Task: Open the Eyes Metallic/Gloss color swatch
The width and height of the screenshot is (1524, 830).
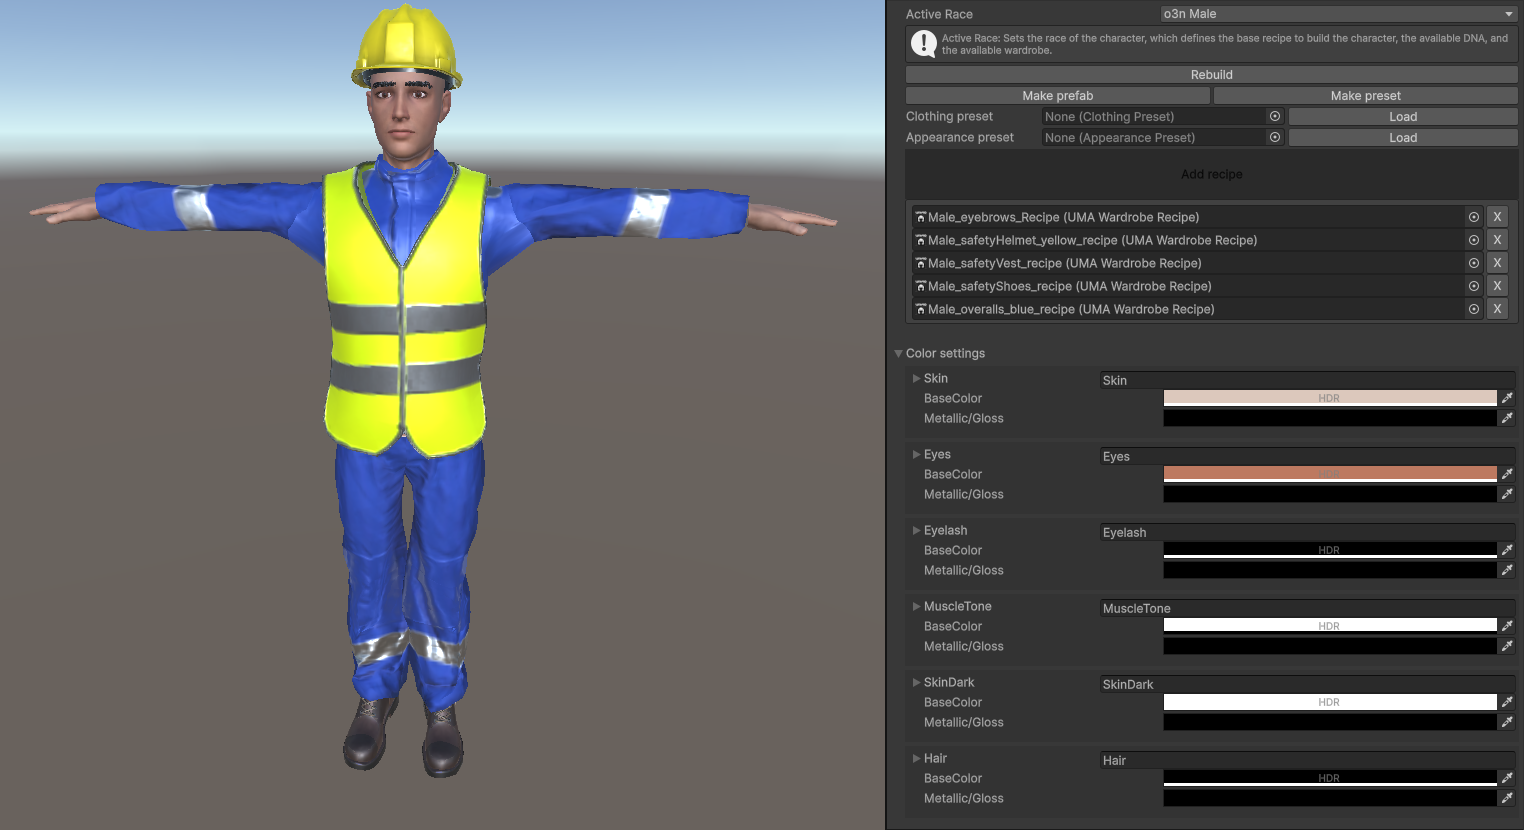Action: [x=1330, y=494]
